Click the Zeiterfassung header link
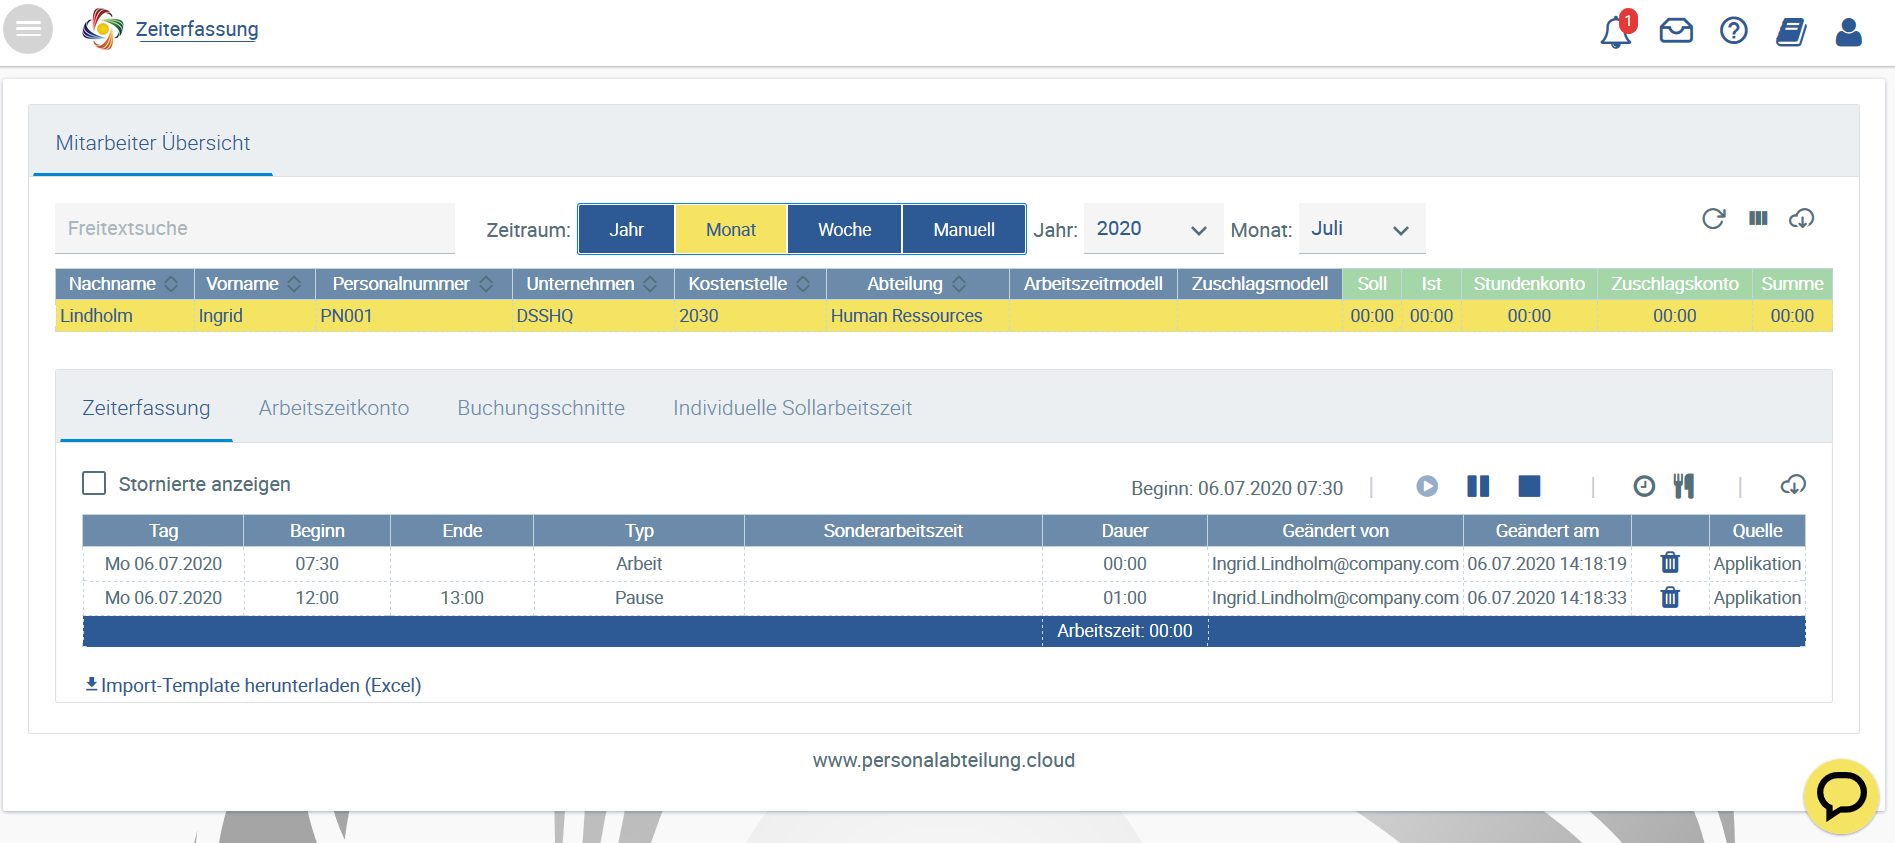 click(197, 29)
